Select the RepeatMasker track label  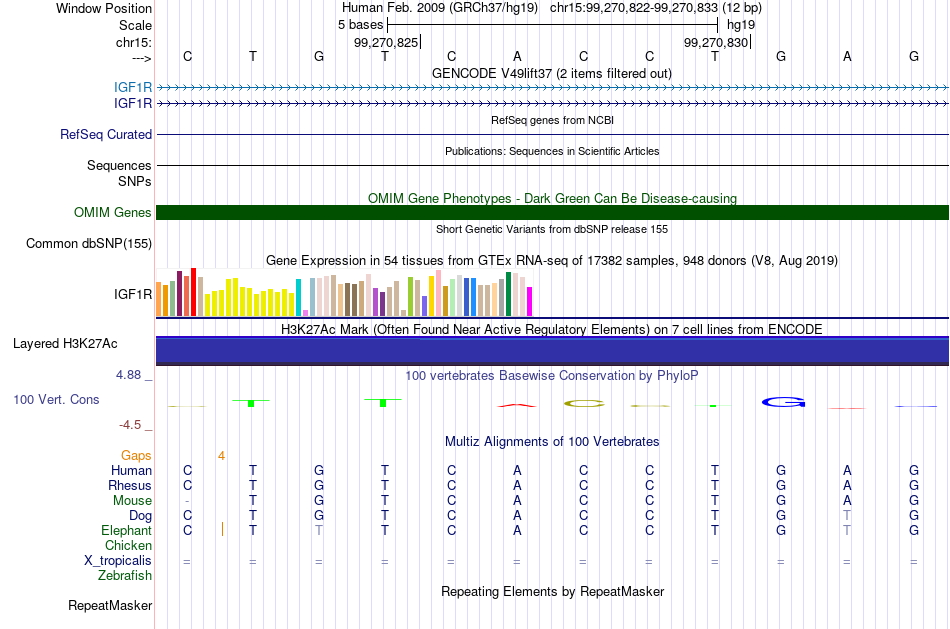[110, 605]
